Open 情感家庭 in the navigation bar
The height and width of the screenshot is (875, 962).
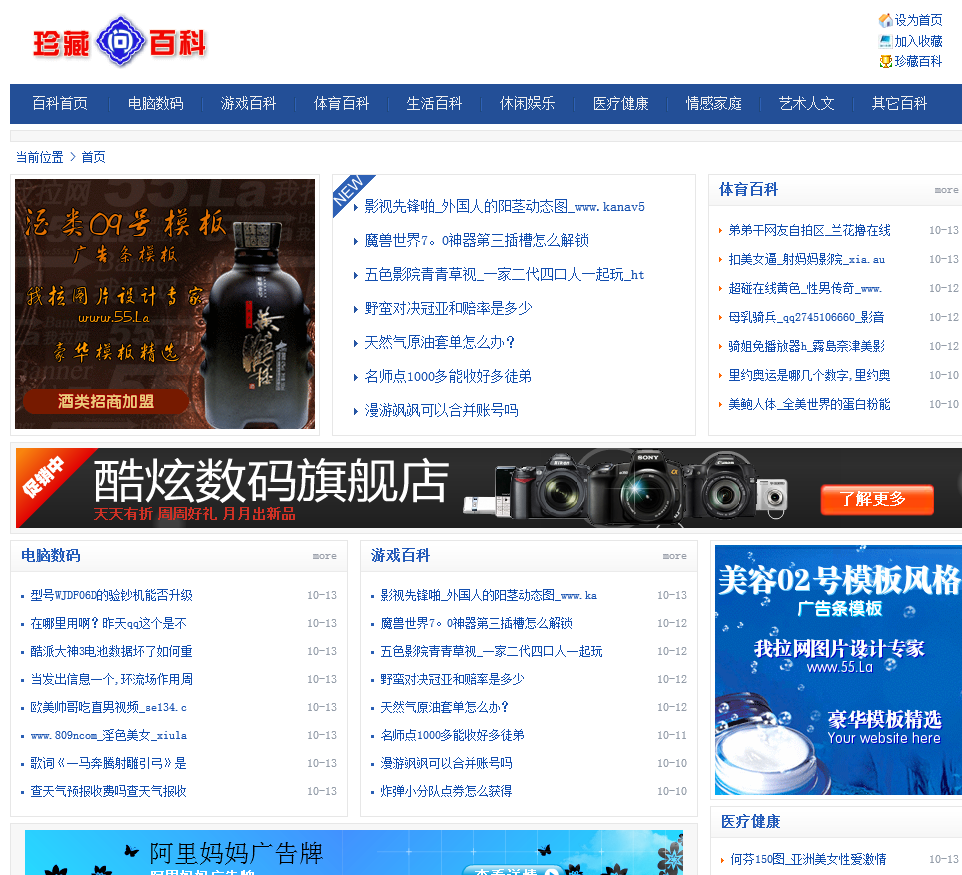click(714, 104)
